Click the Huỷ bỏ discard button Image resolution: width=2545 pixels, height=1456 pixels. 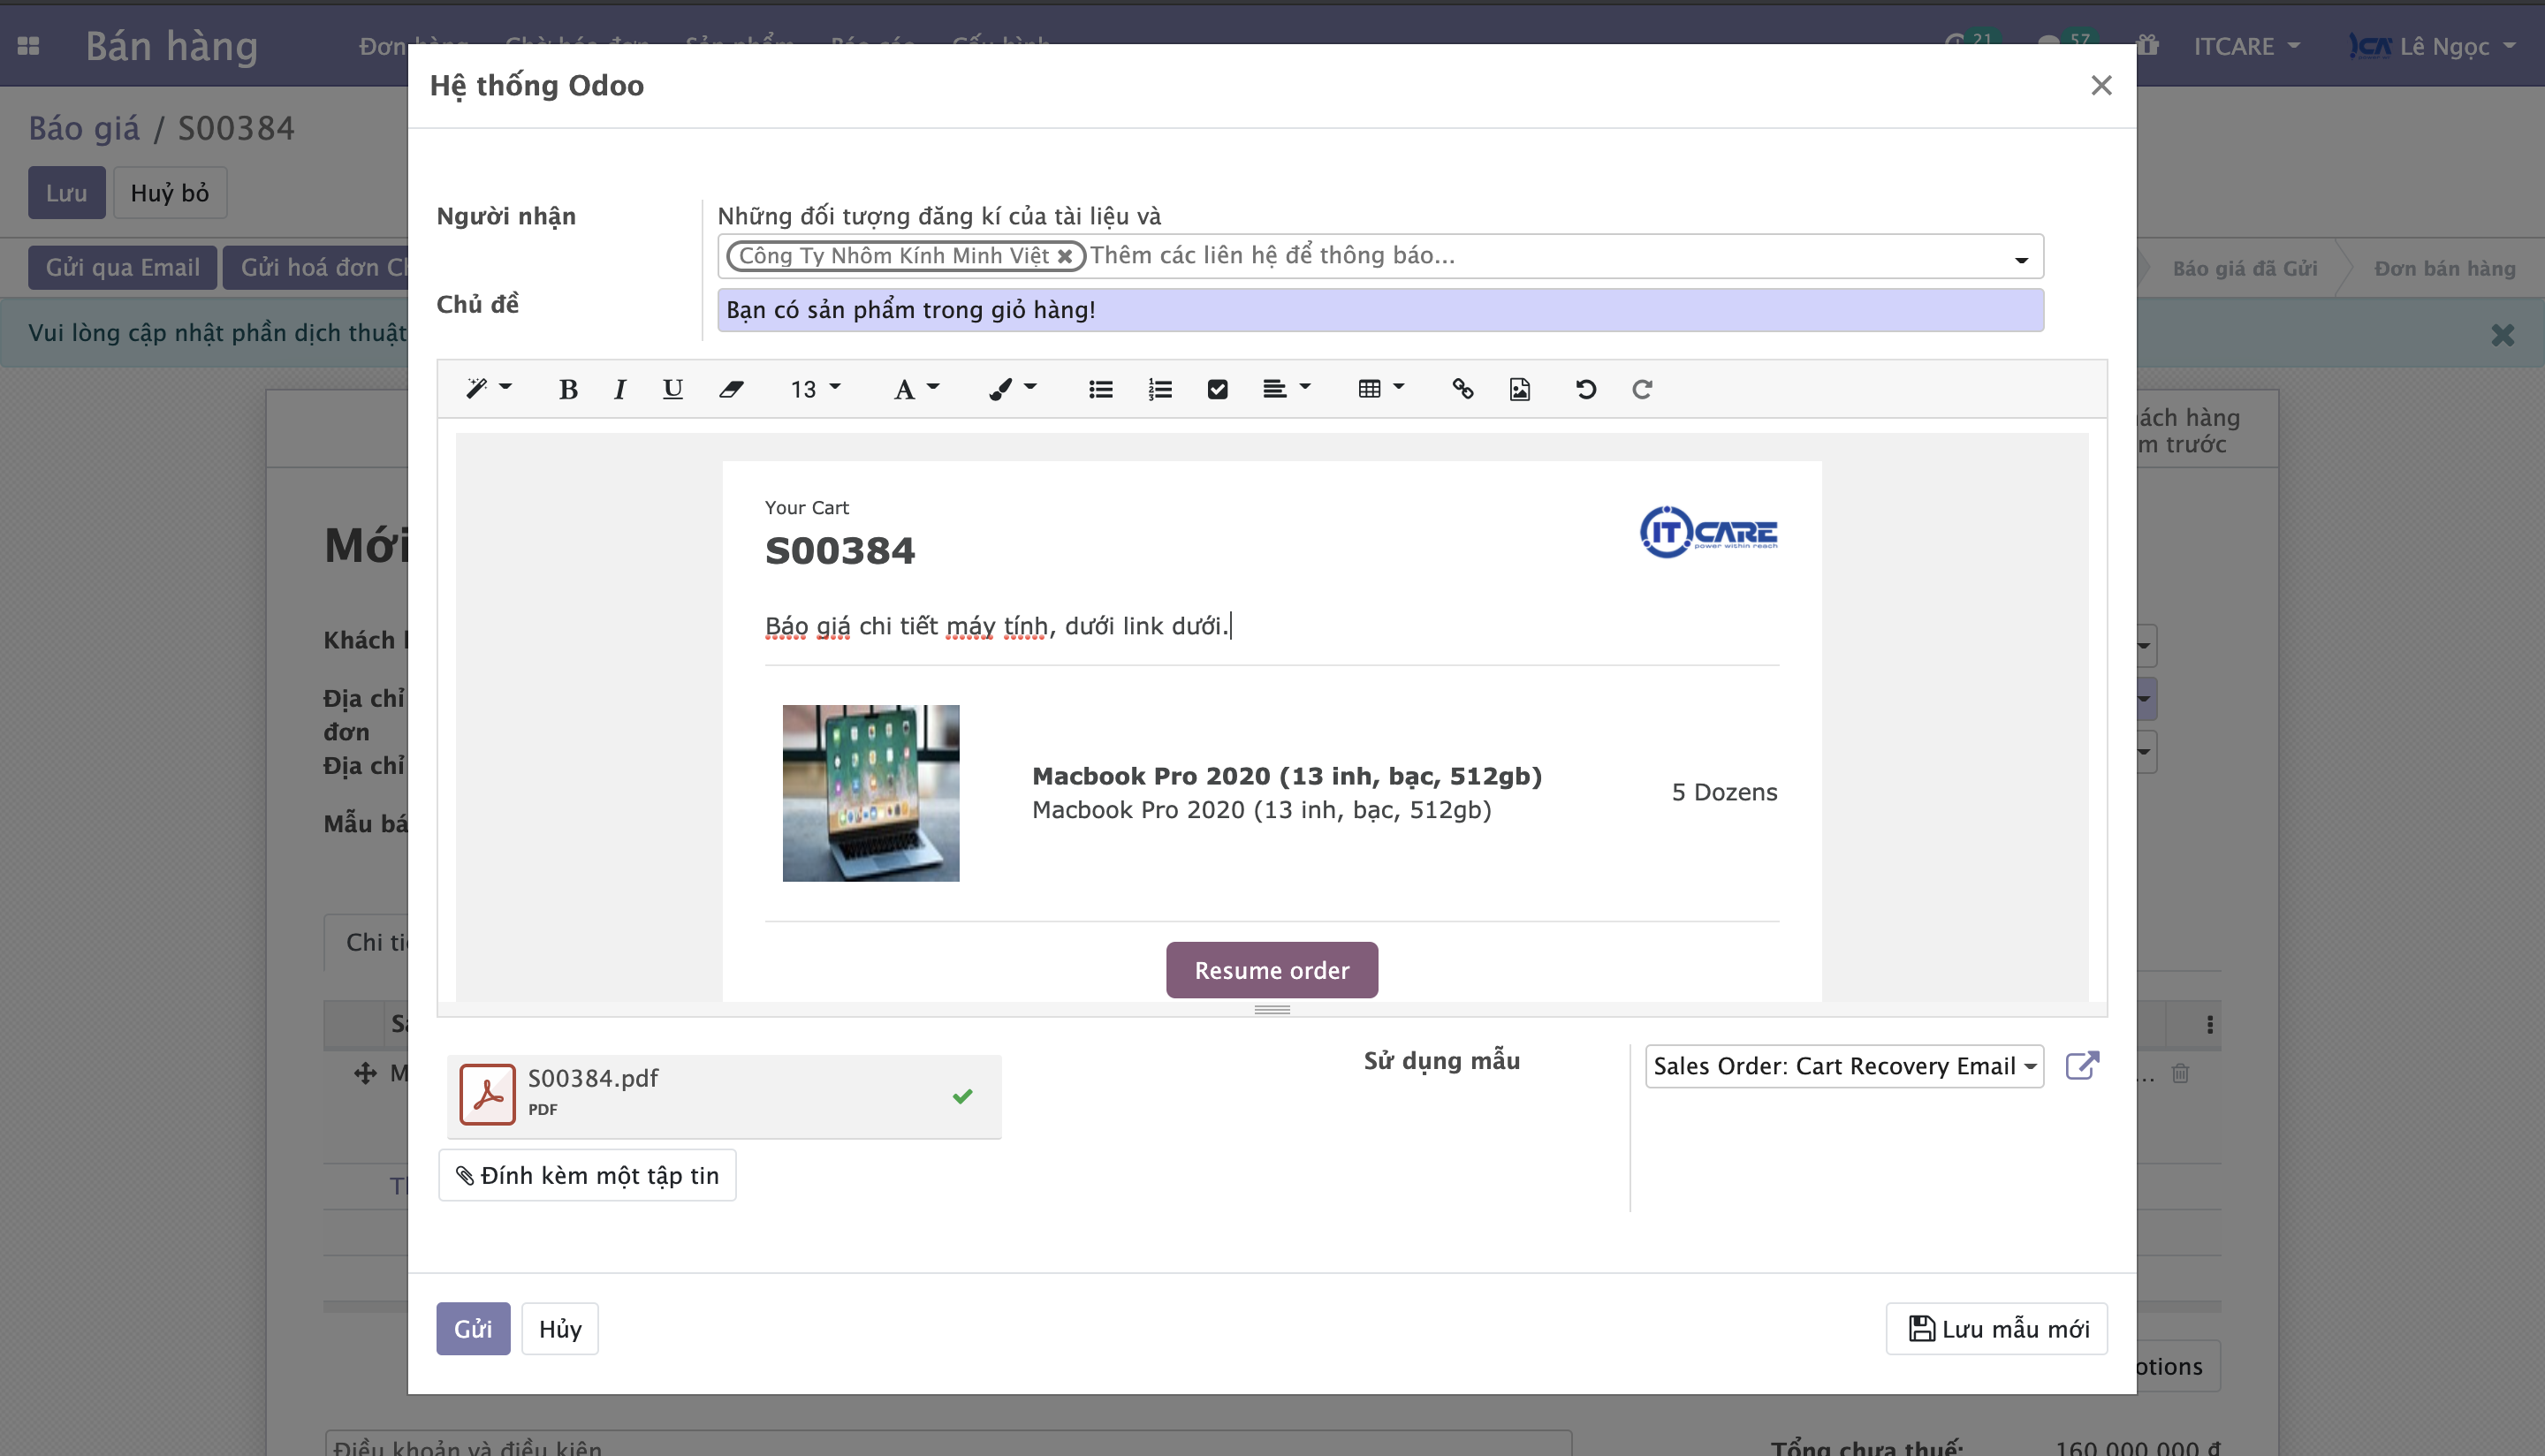coord(170,193)
